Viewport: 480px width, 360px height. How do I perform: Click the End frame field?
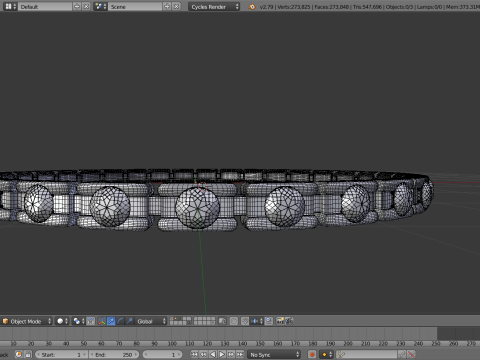[x=114, y=355]
